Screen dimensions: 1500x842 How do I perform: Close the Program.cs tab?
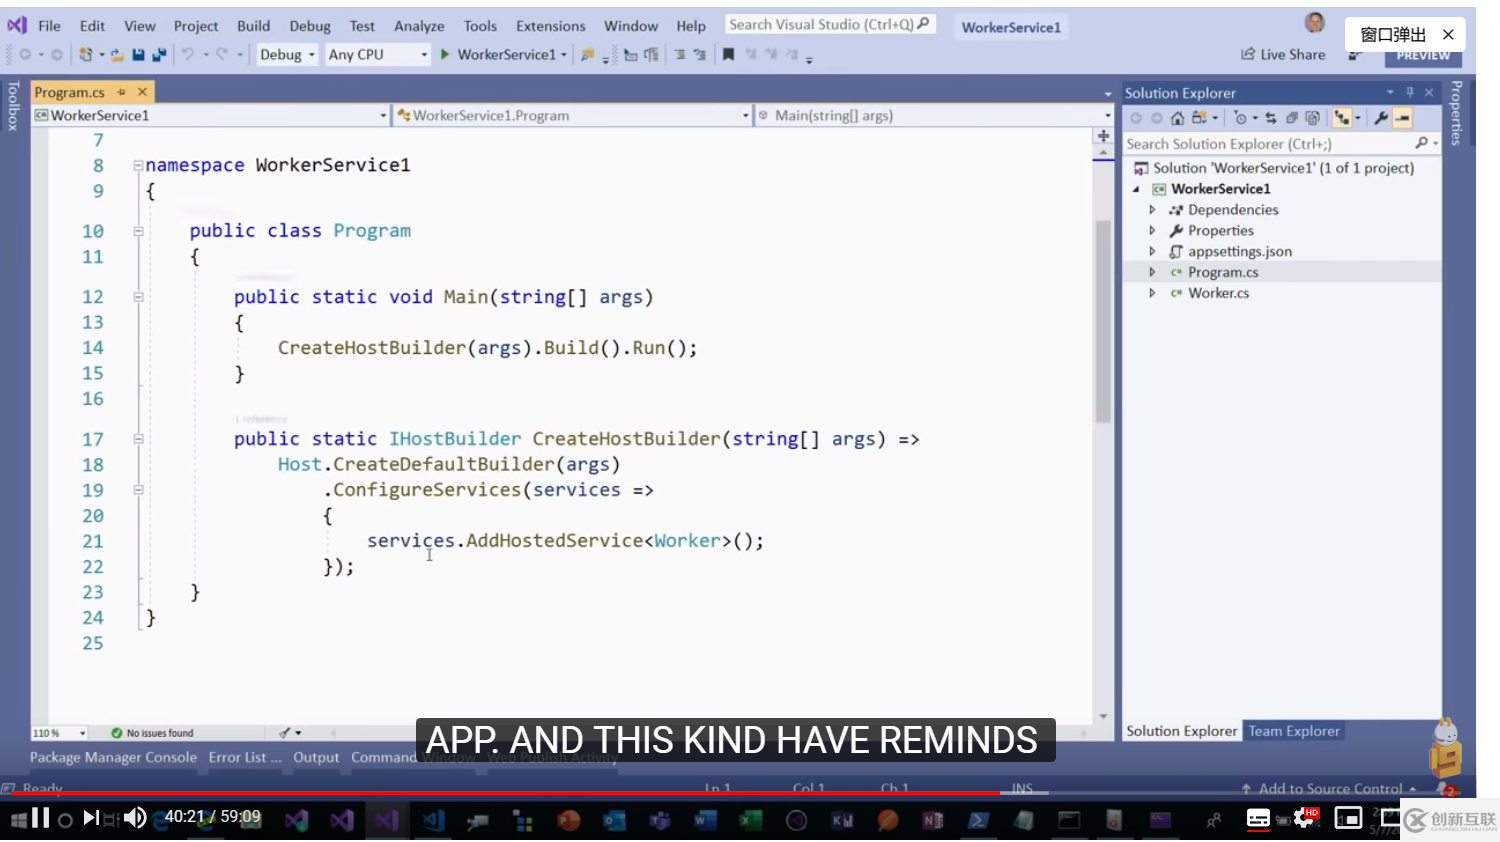point(142,92)
